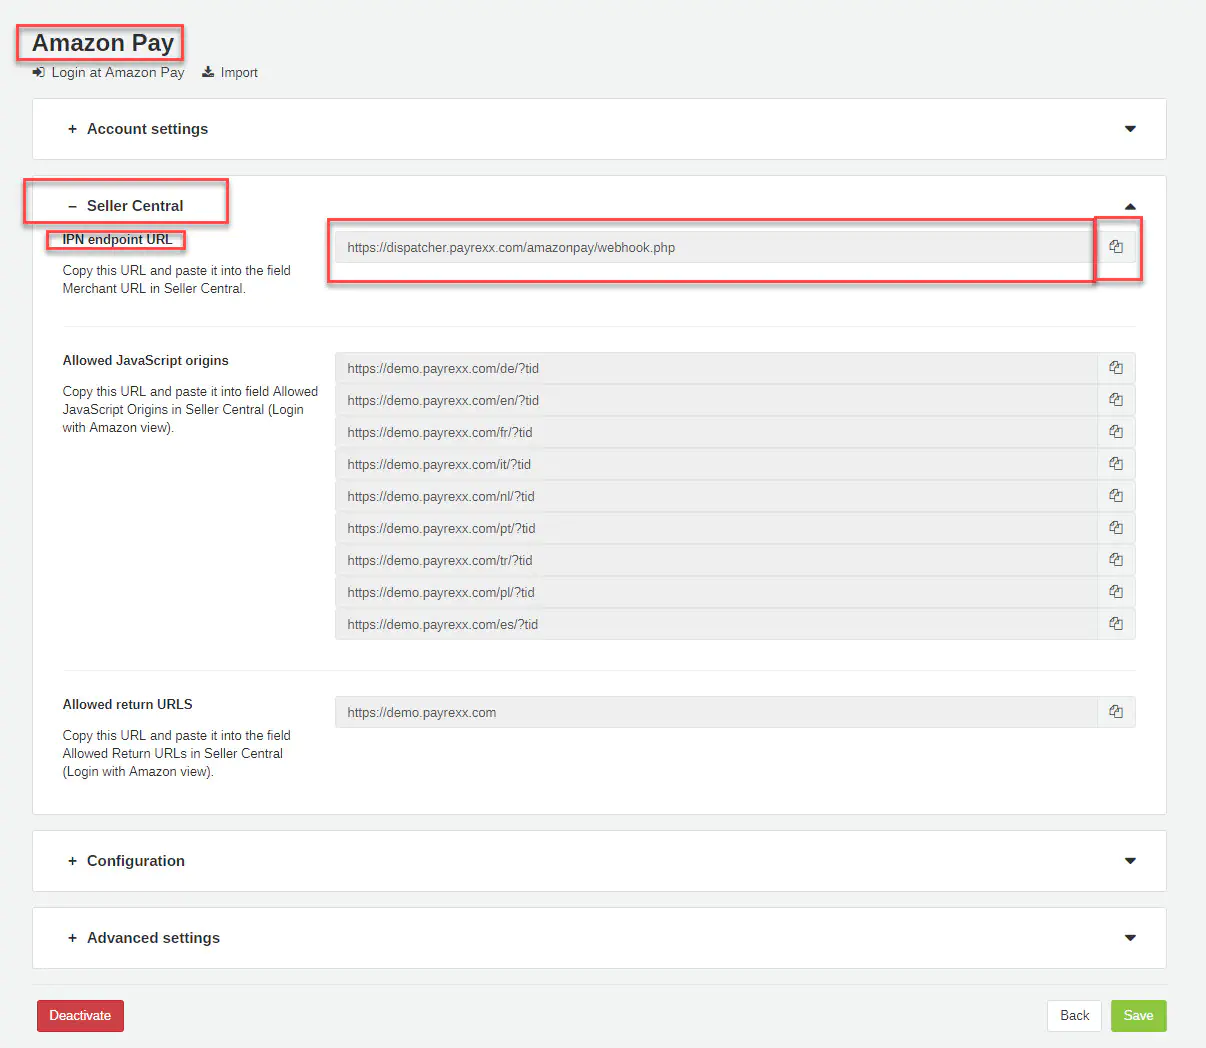This screenshot has height=1048, width=1206.
Task: Copy the /it/?tid JavaScript origin URL
Action: (x=1116, y=464)
